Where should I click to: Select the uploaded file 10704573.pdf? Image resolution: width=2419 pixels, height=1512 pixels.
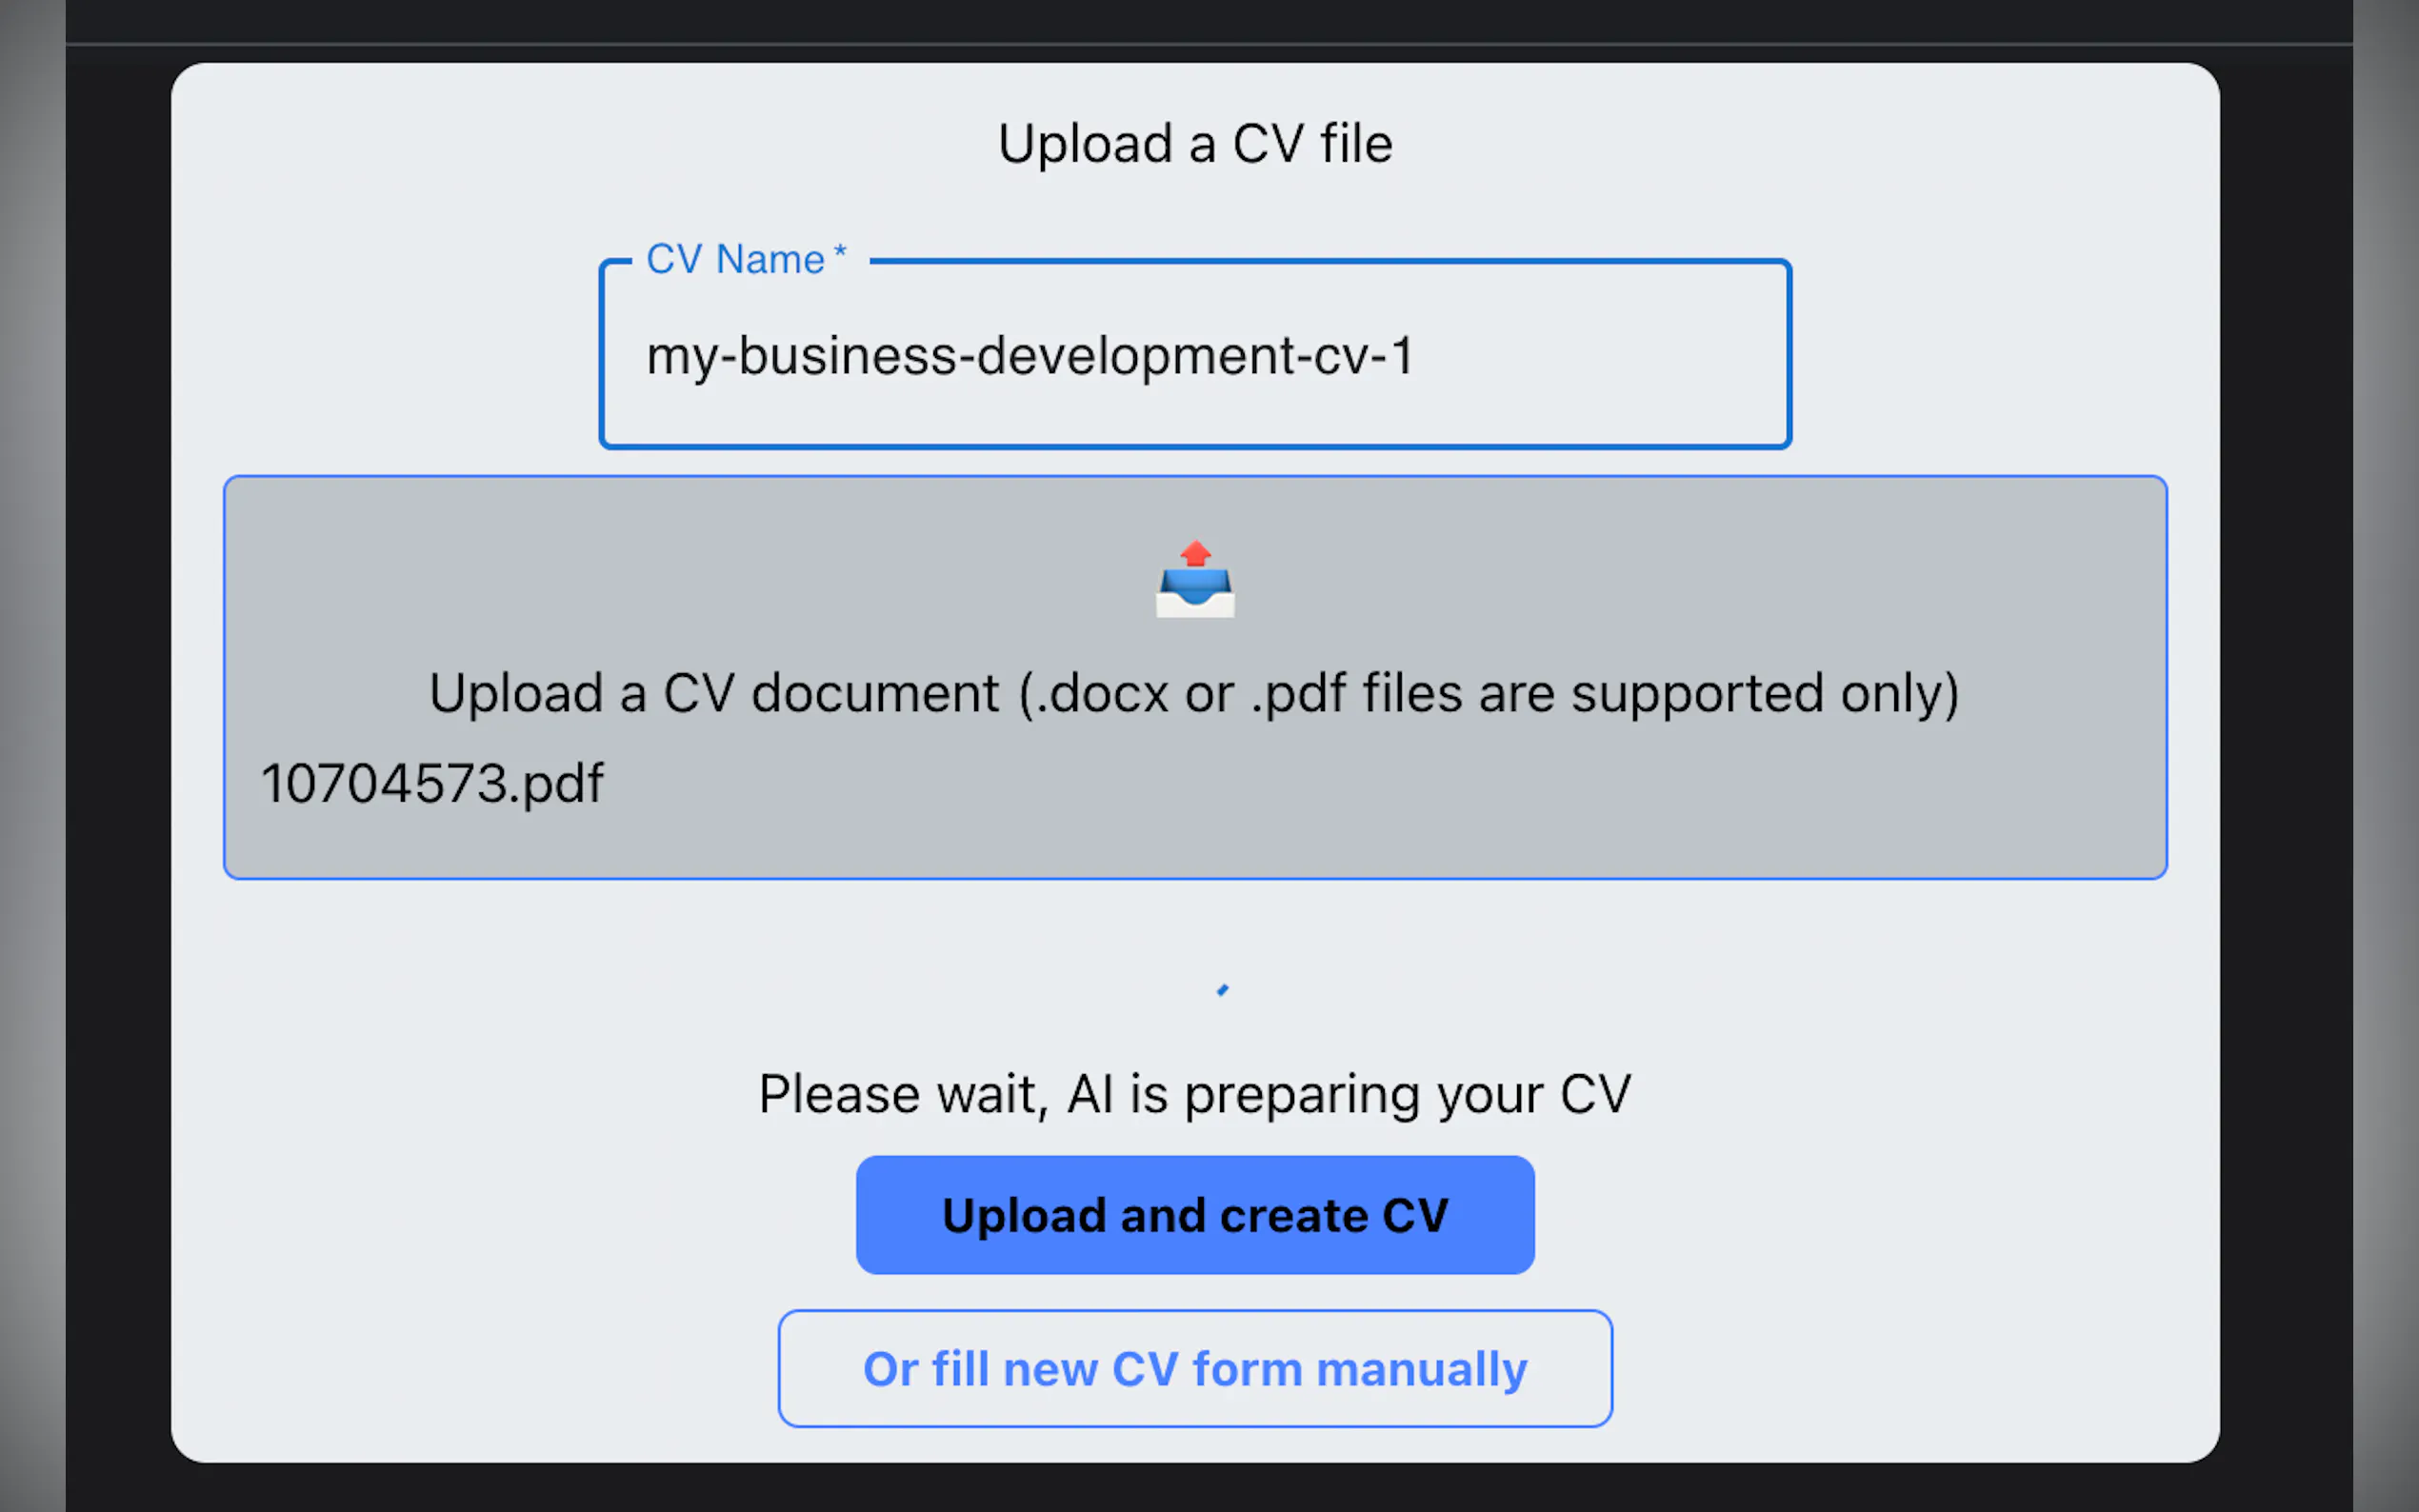[432, 783]
